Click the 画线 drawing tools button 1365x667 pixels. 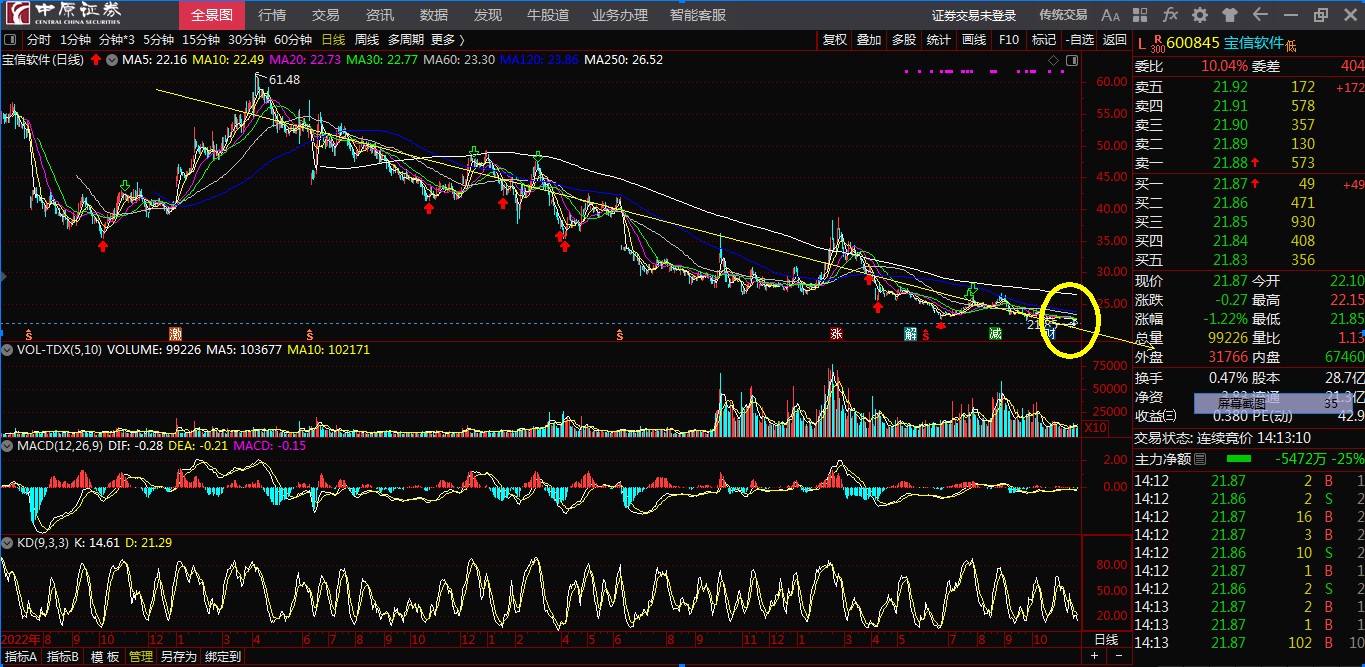pyautogui.click(x=974, y=40)
